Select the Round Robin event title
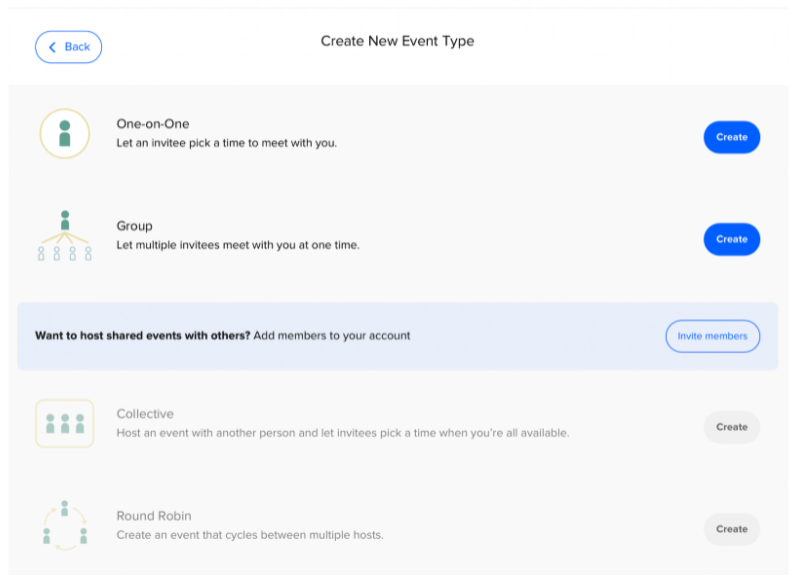Screen dimensions: 794x583 coord(154,516)
